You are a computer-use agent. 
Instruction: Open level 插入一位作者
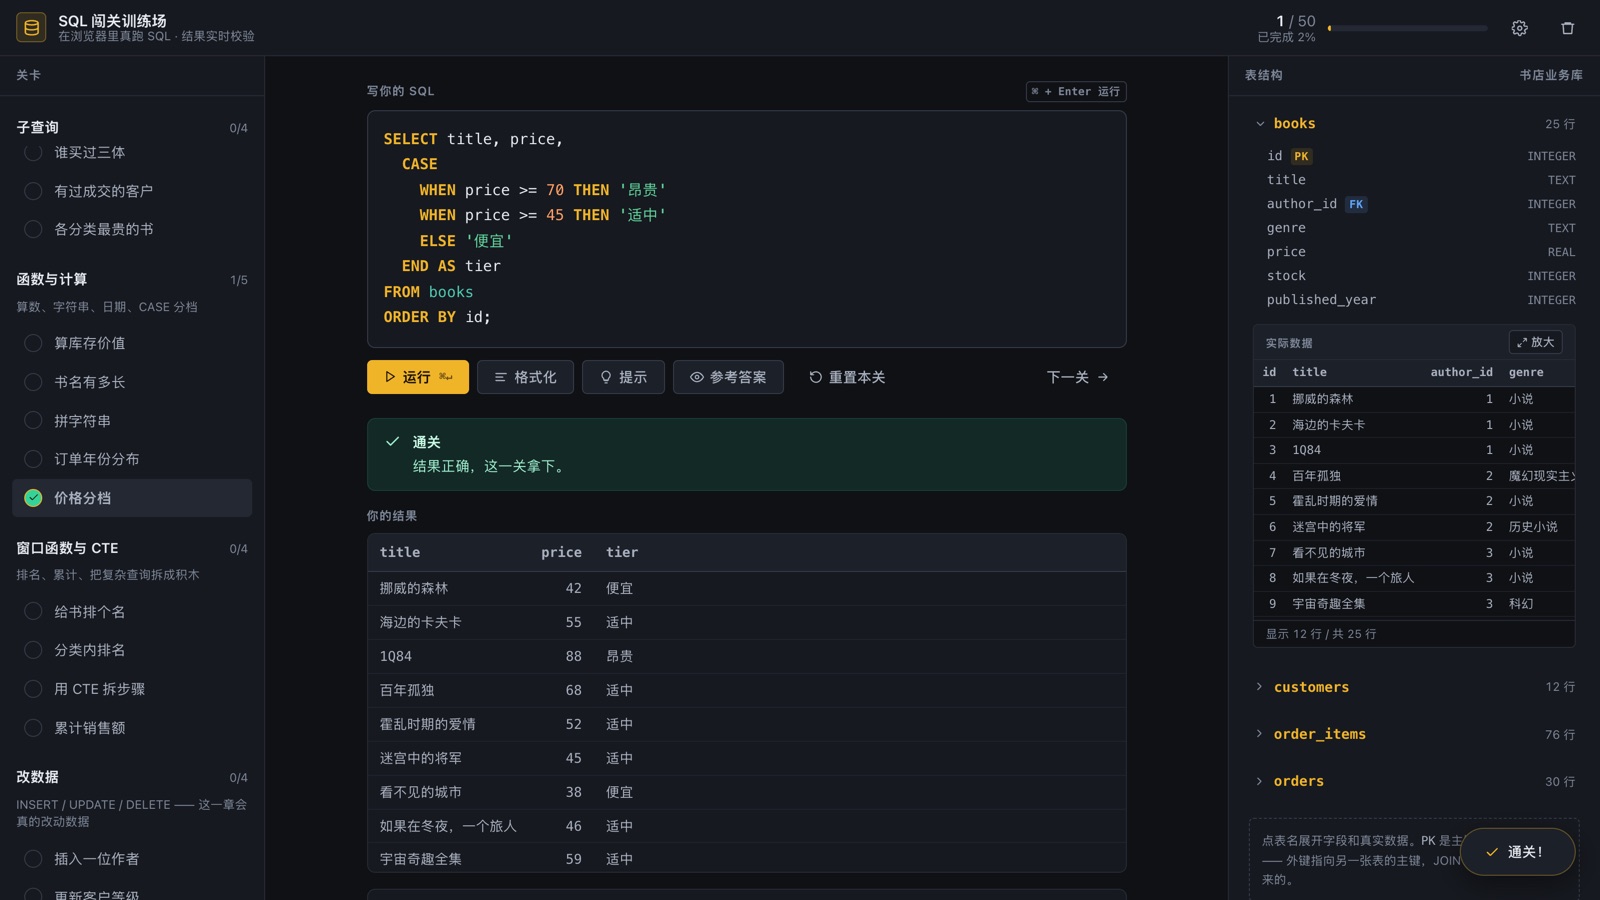point(132,859)
